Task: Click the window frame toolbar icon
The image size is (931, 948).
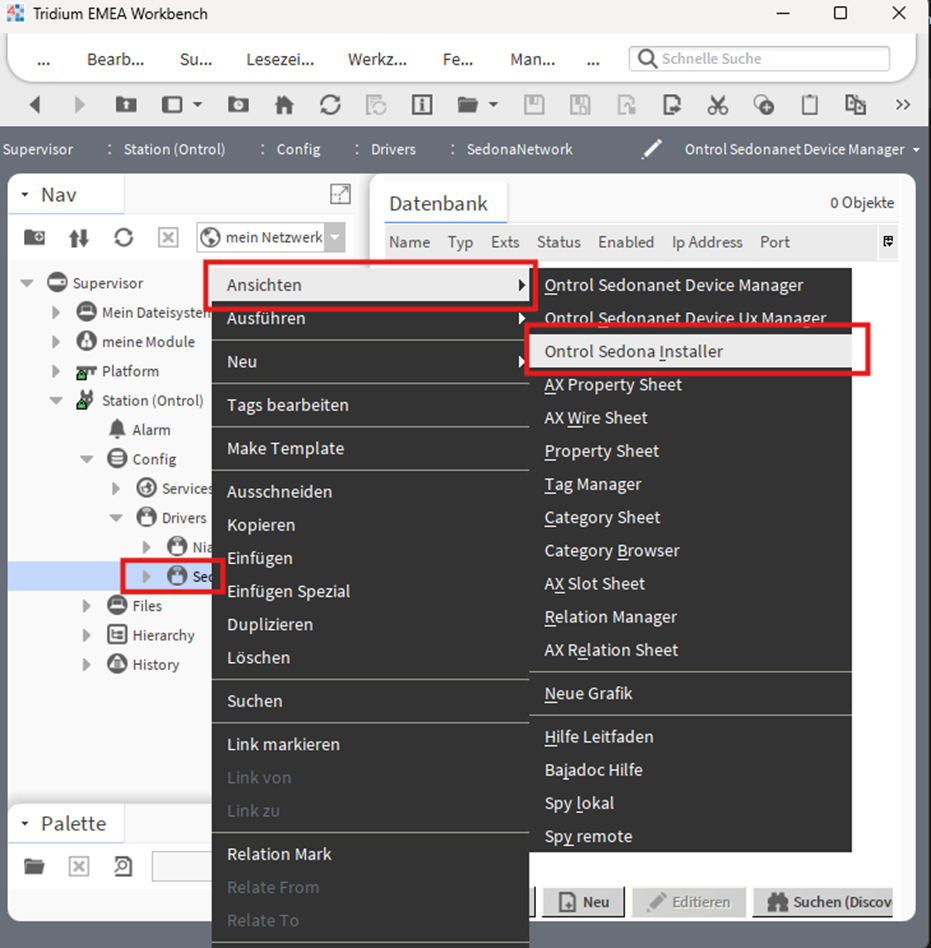Action: click(x=172, y=105)
